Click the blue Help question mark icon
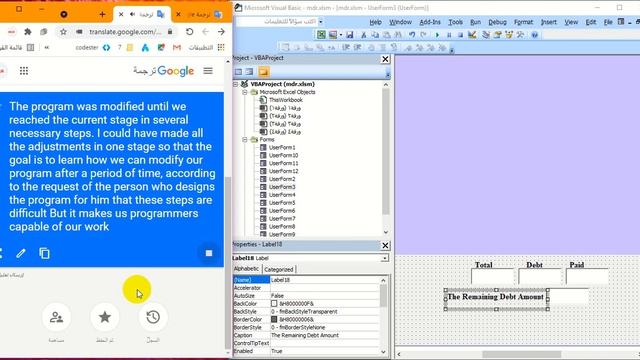The width and height of the screenshot is (640, 360). (x=535, y=35)
